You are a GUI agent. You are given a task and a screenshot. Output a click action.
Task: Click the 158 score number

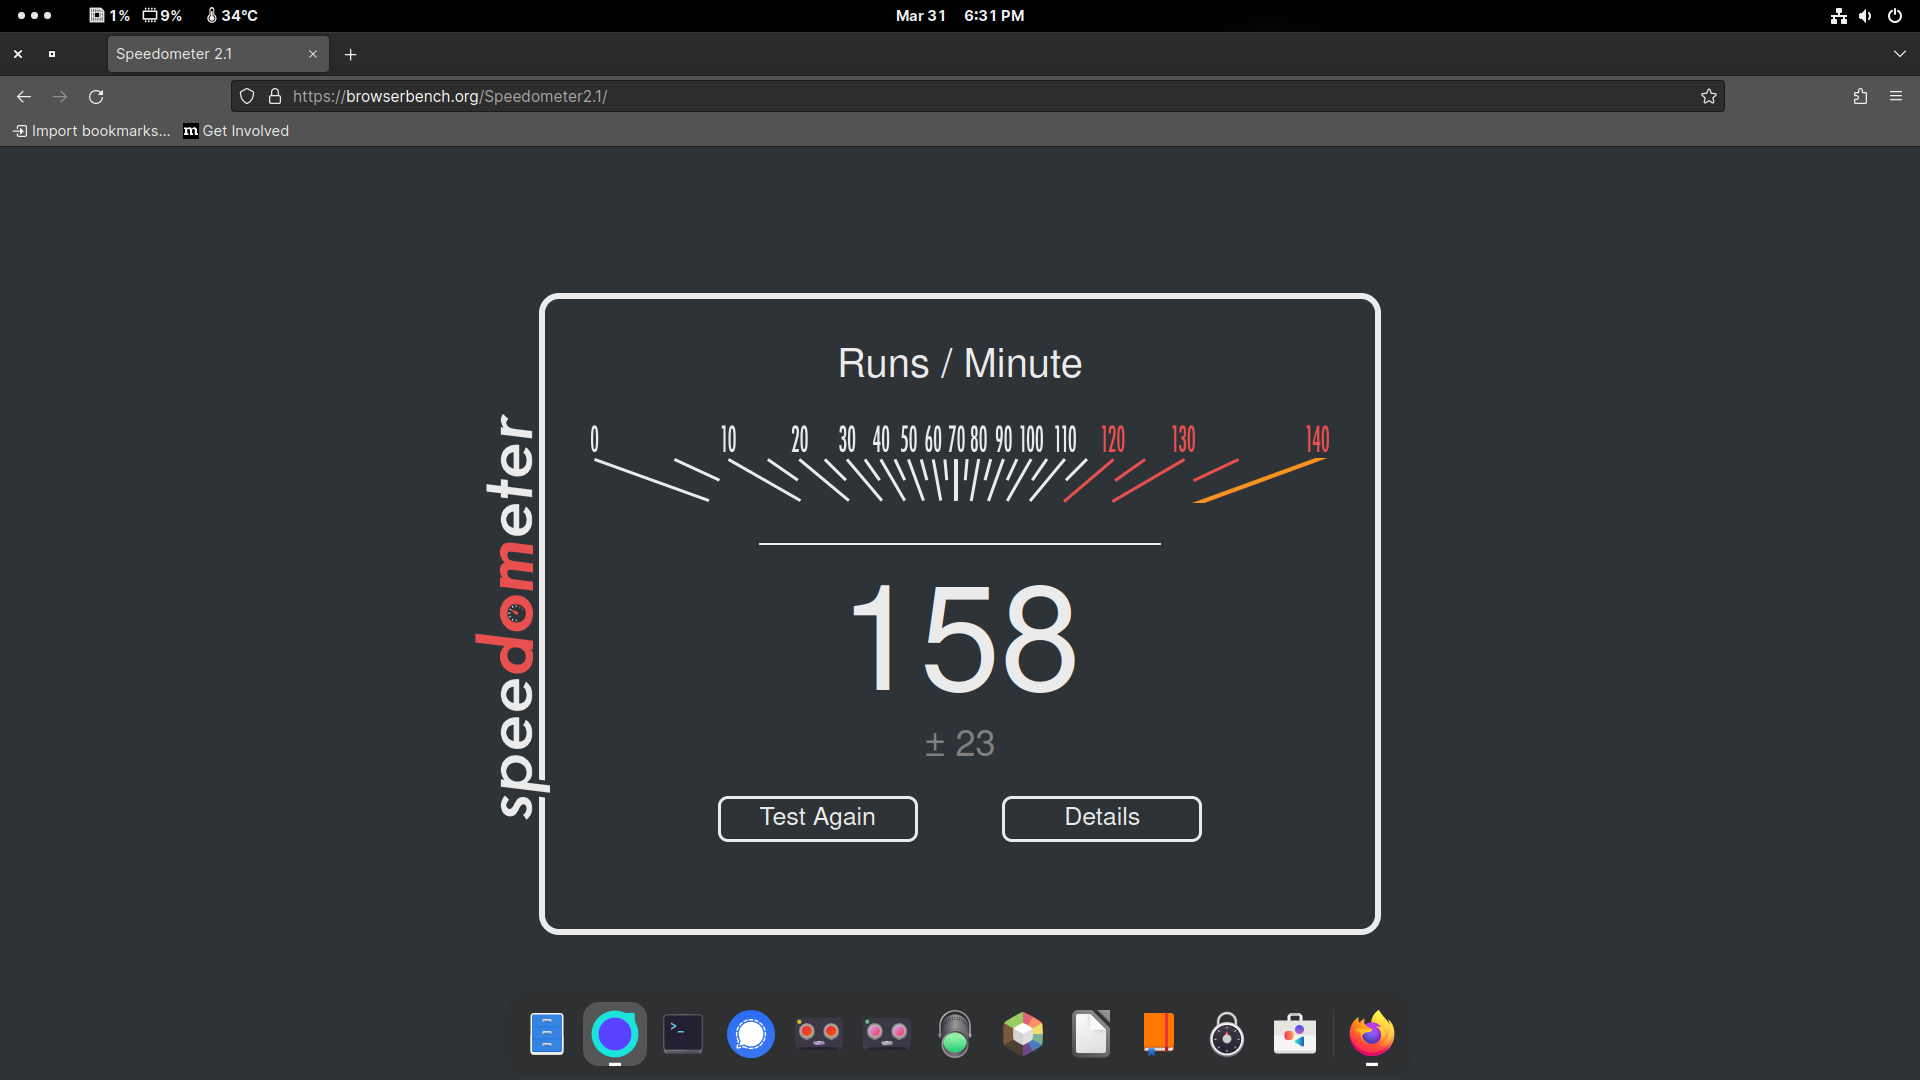(x=963, y=638)
